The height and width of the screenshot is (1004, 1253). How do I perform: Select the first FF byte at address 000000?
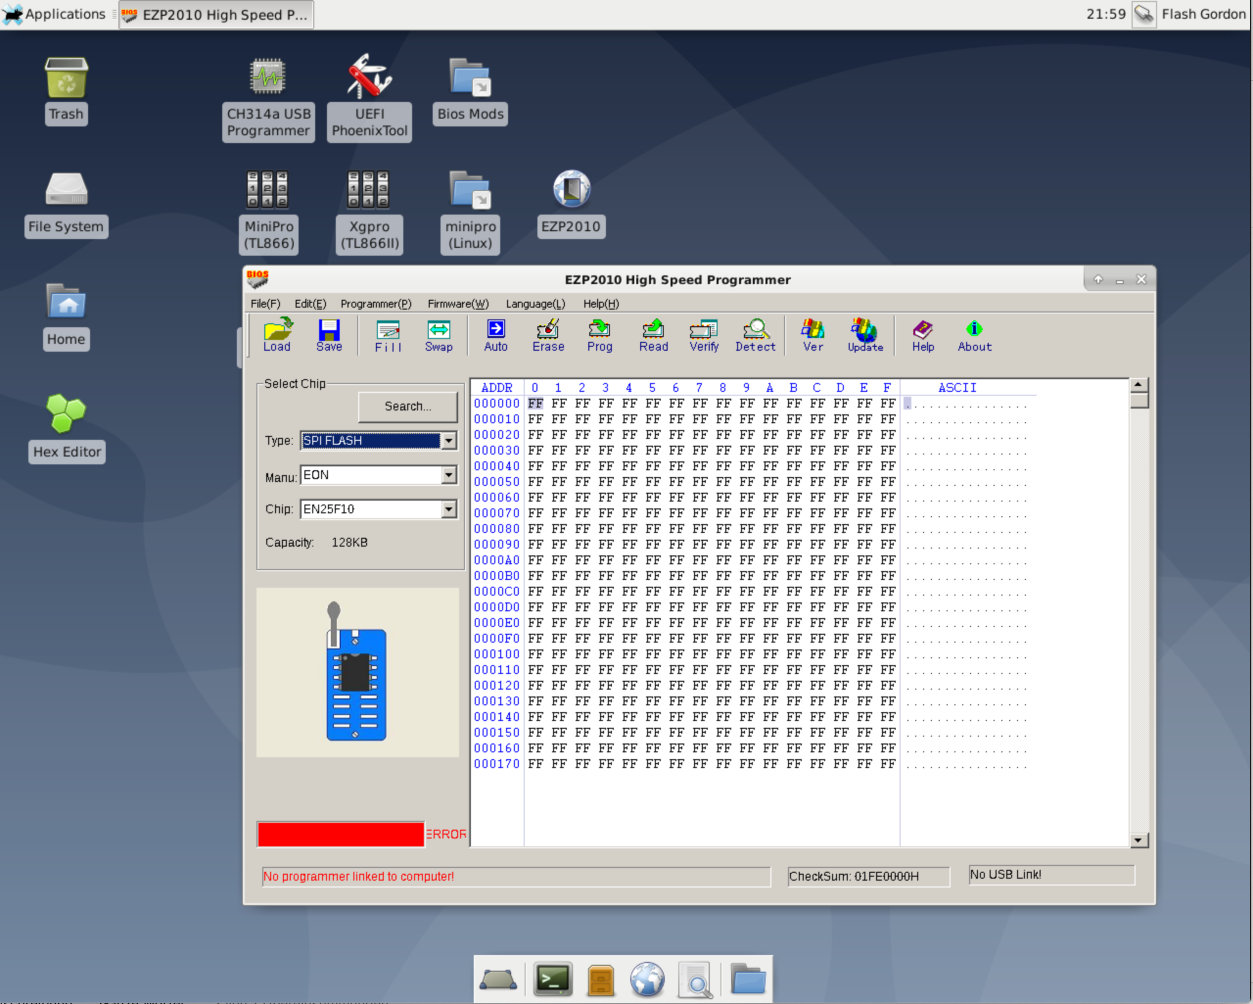[535, 404]
